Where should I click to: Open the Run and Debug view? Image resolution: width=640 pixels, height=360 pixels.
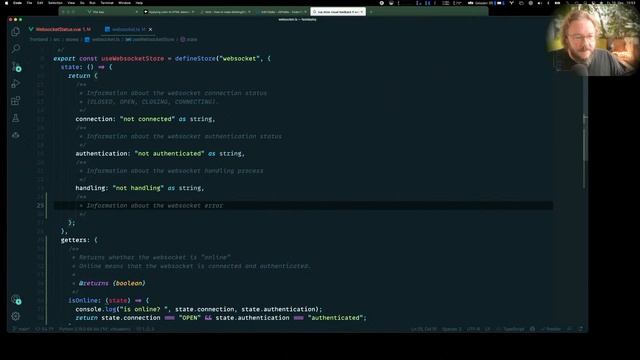tap(16, 84)
